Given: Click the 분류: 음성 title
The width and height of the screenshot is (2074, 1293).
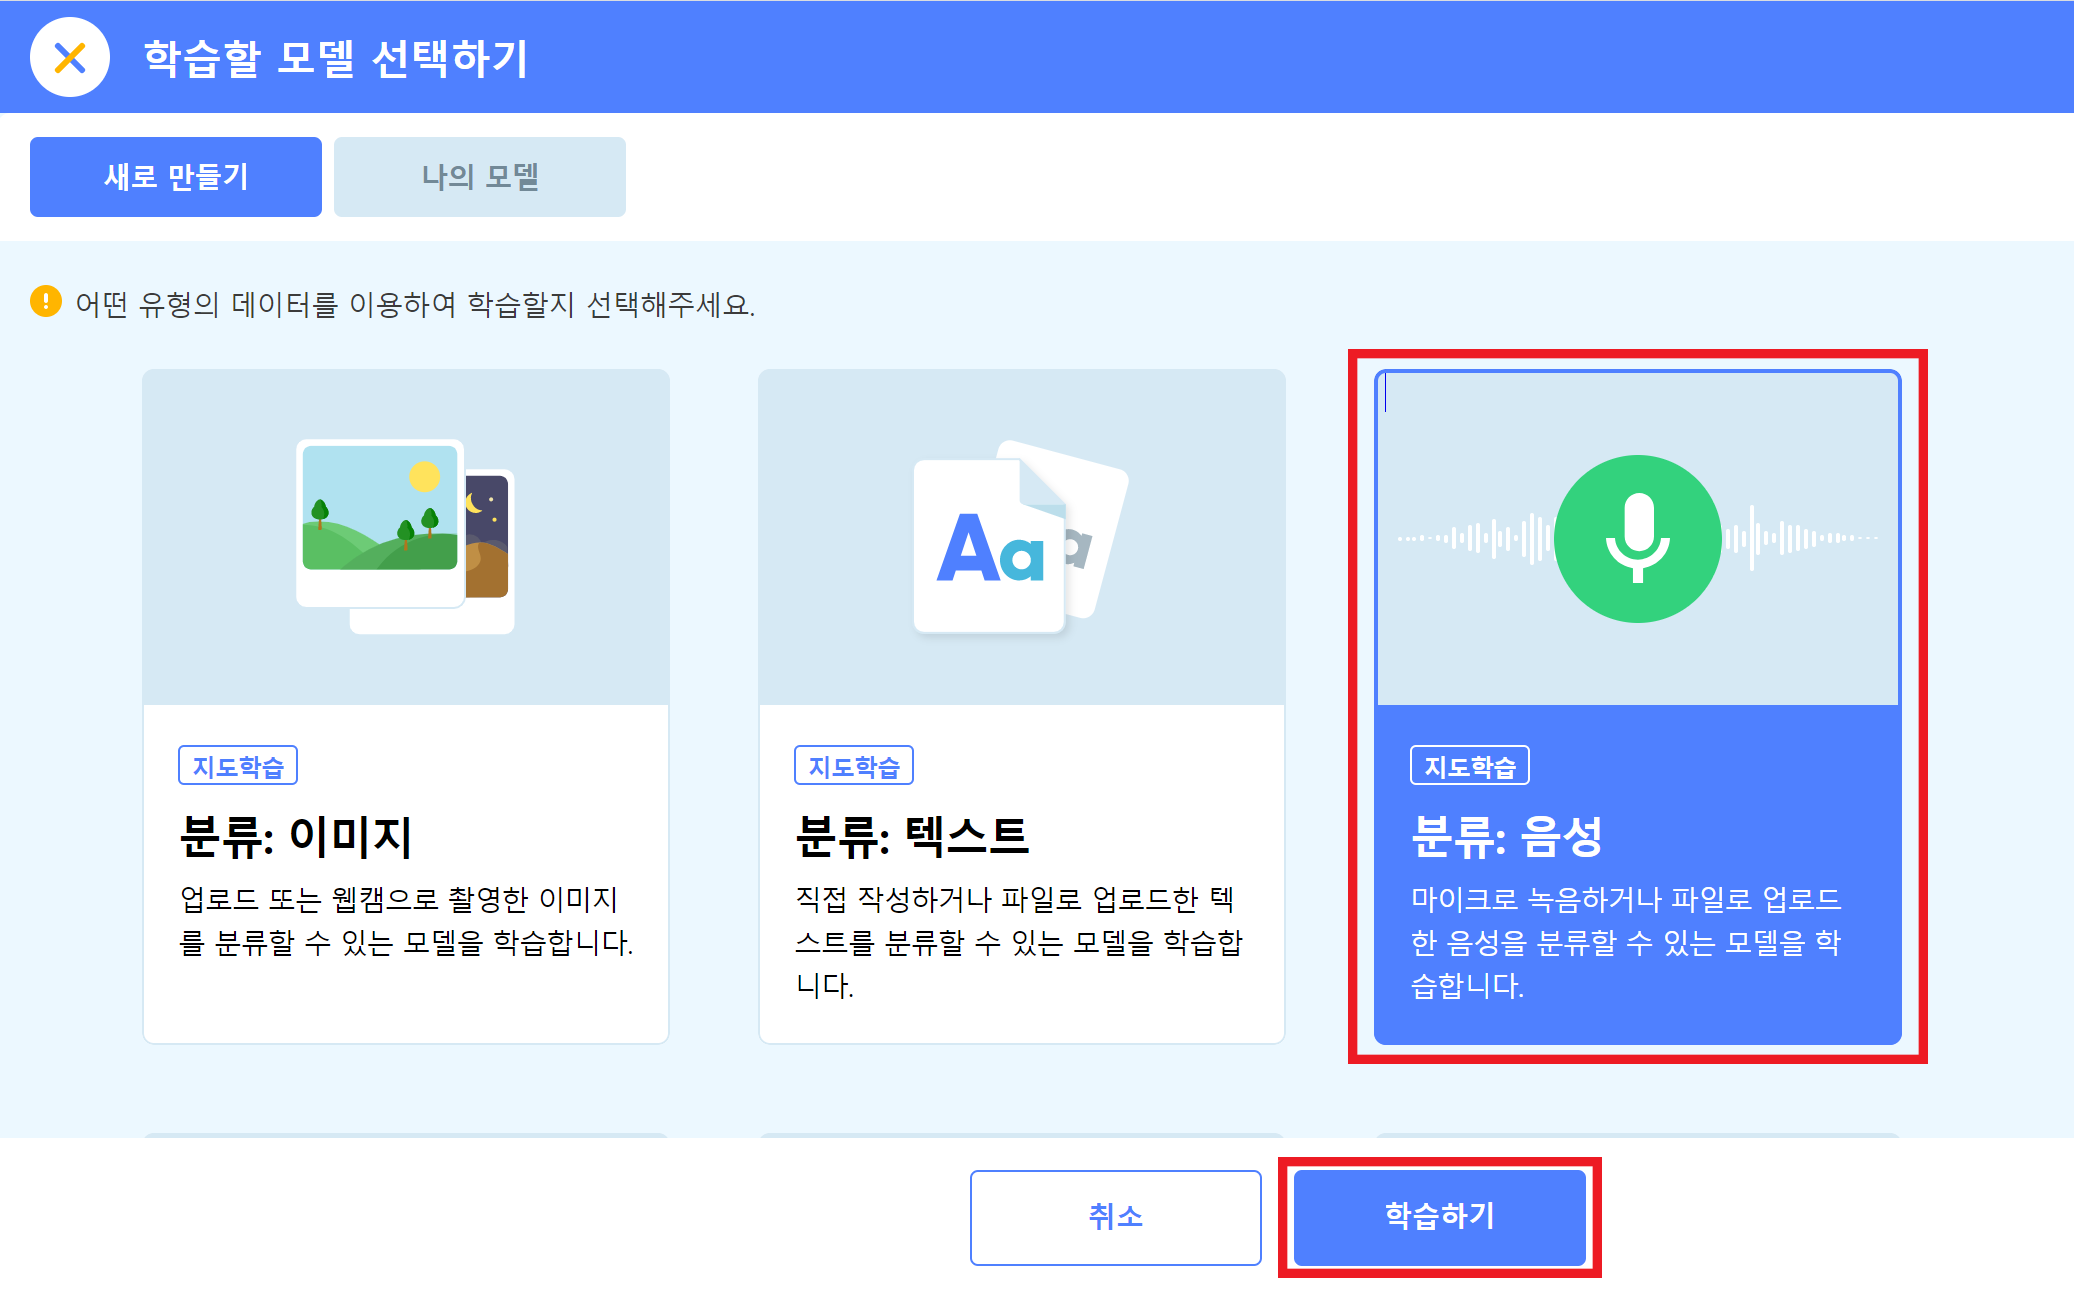Looking at the screenshot, I should tap(1507, 837).
